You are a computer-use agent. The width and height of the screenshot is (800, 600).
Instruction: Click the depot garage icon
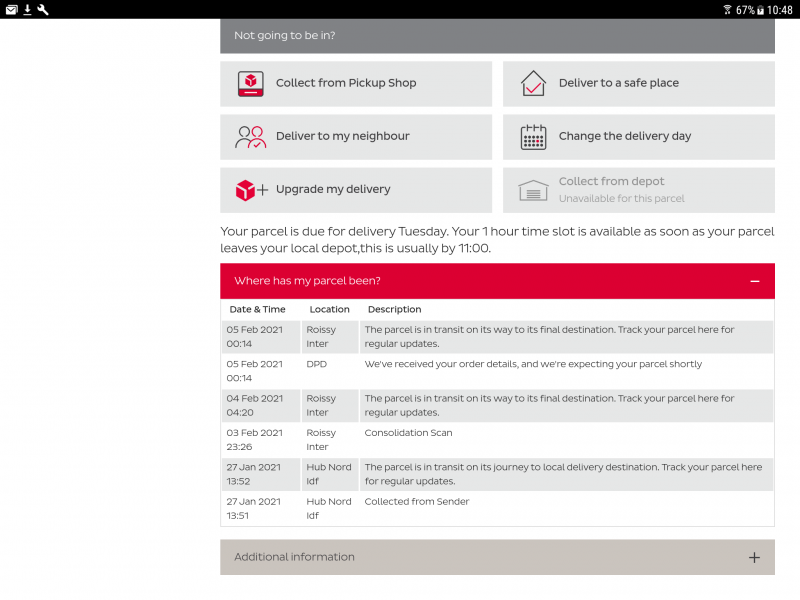pyautogui.click(x=533, y=190)
